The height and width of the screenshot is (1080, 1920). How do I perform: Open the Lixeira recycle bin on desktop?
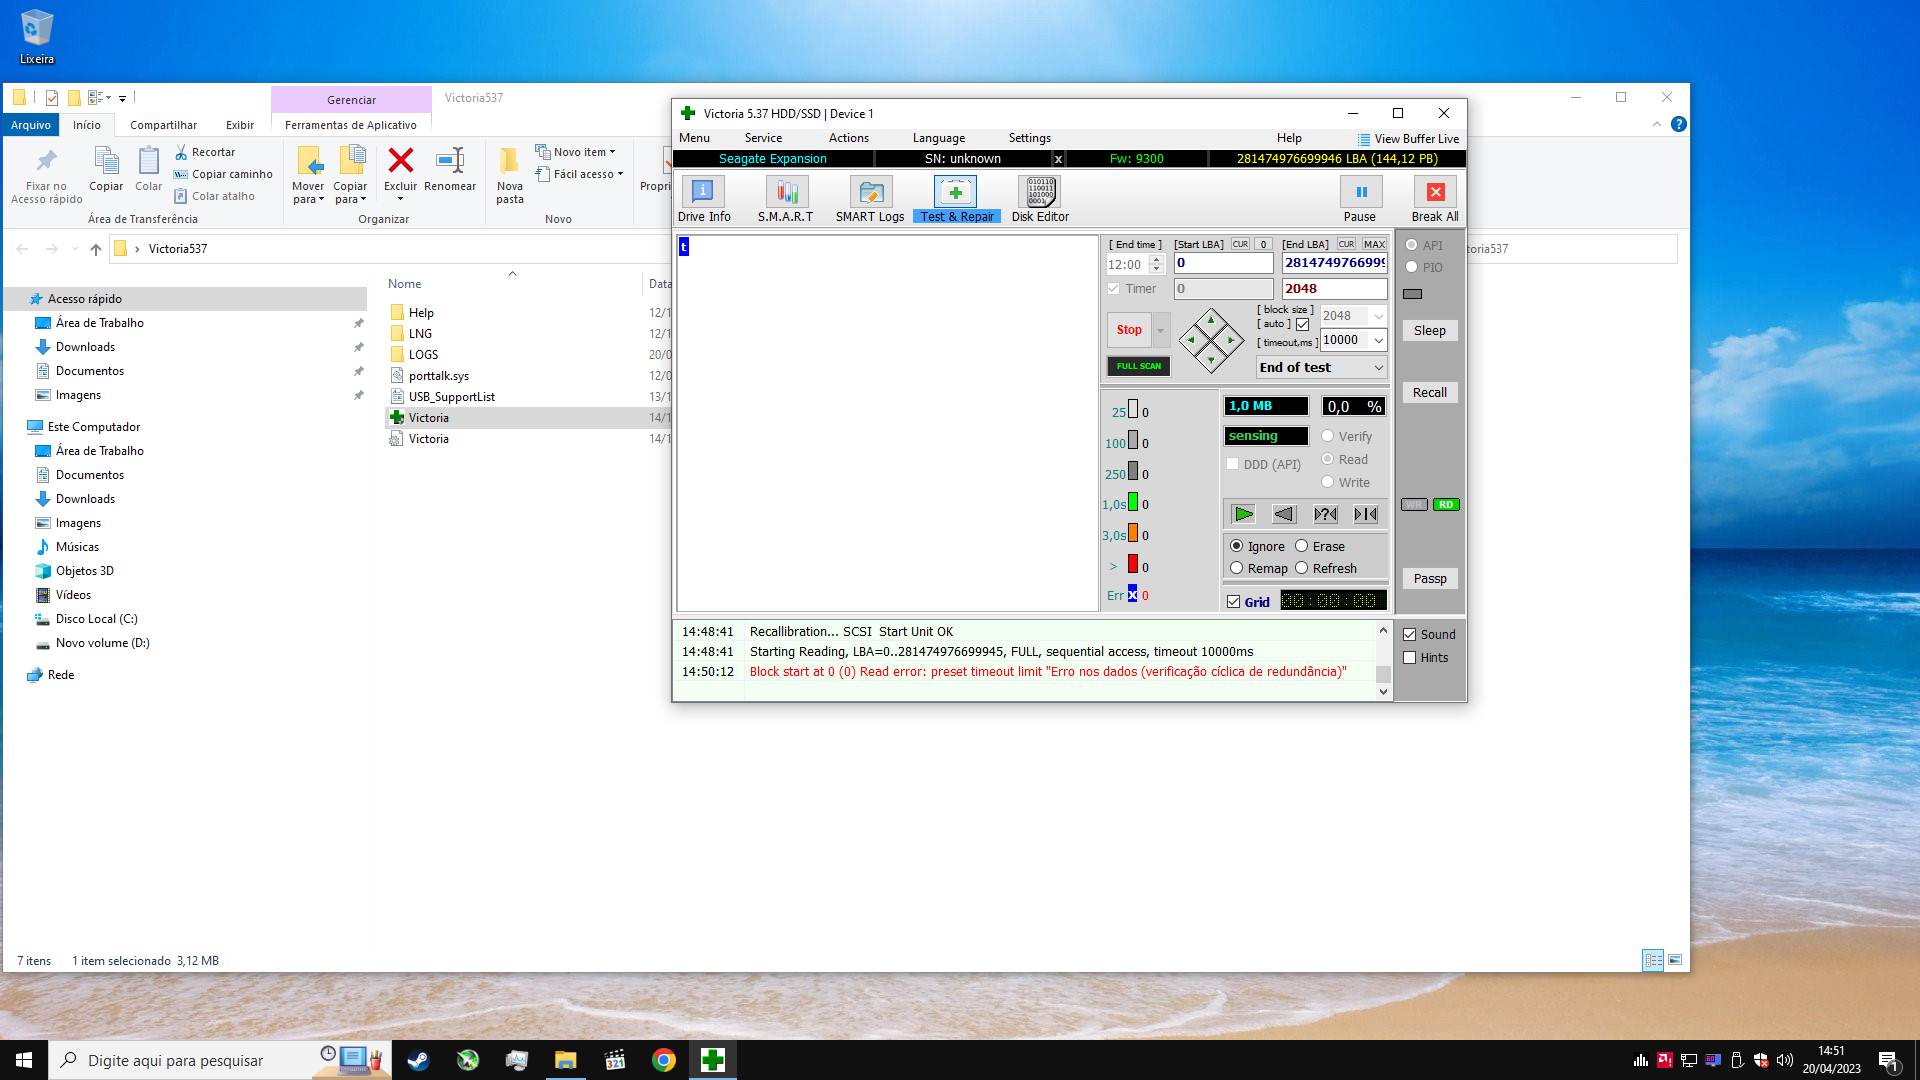pos(37,38)
